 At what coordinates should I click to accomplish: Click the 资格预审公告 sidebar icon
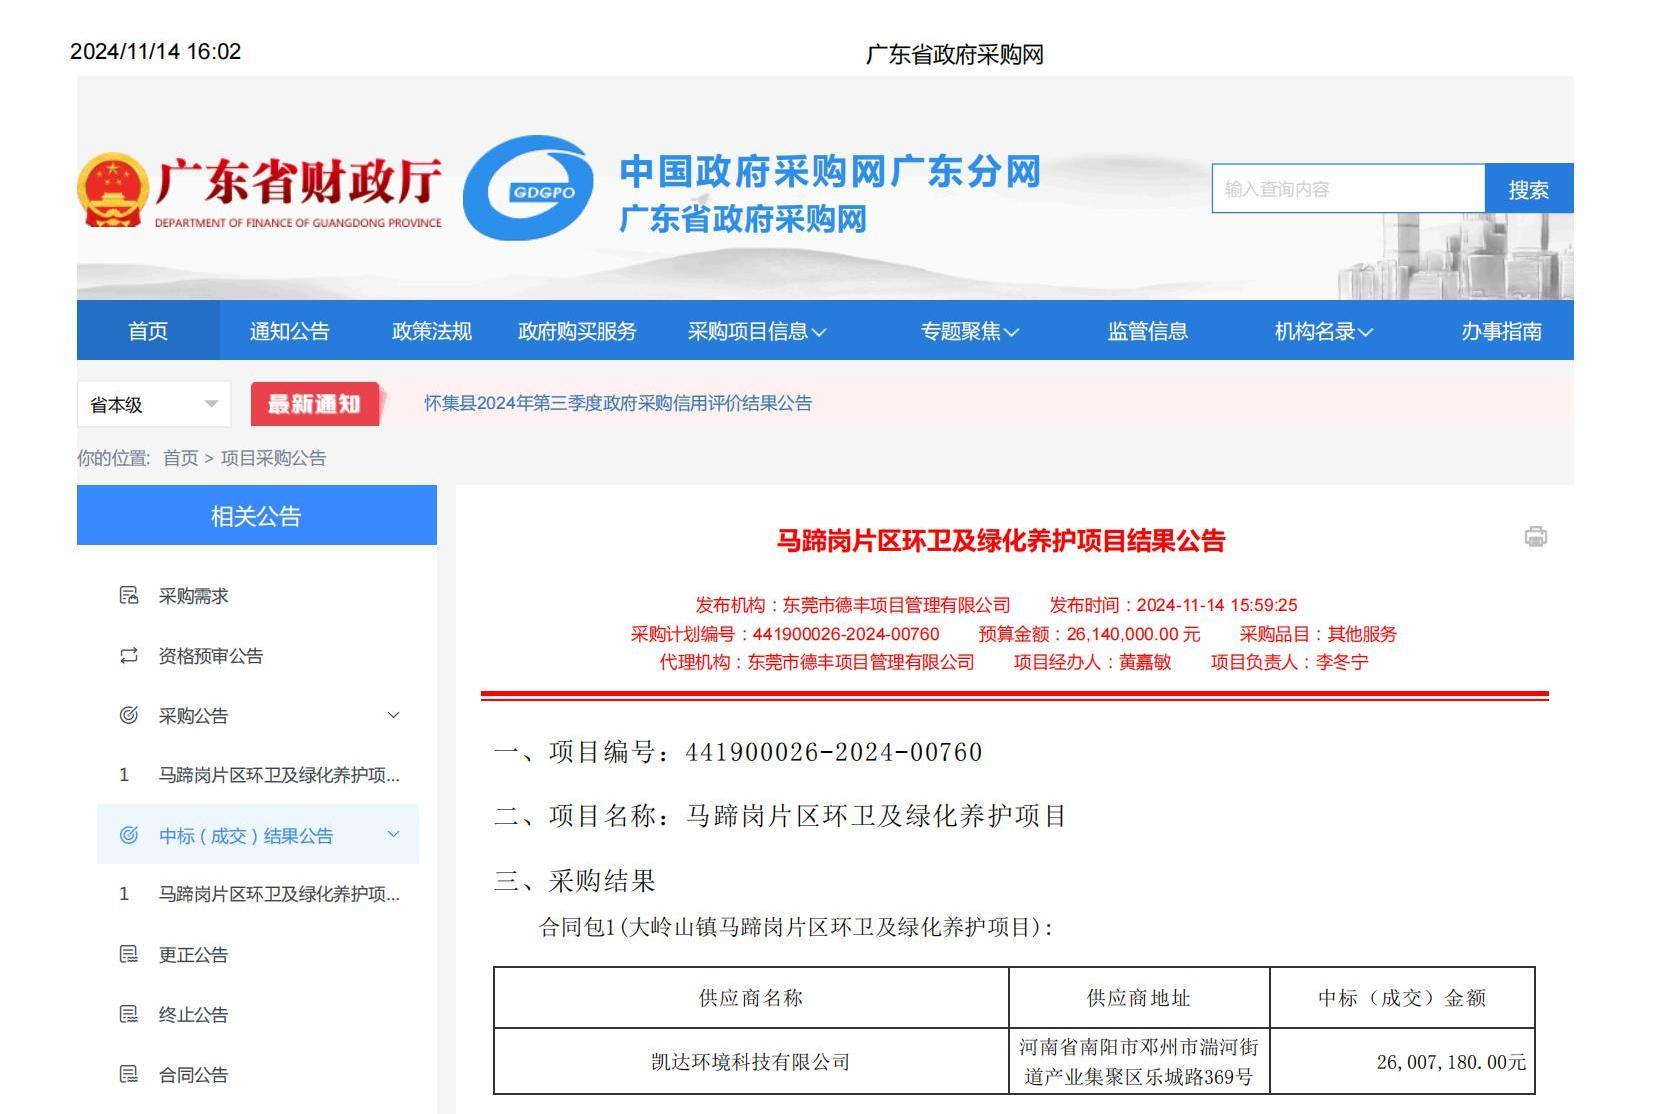pos(129,656)
